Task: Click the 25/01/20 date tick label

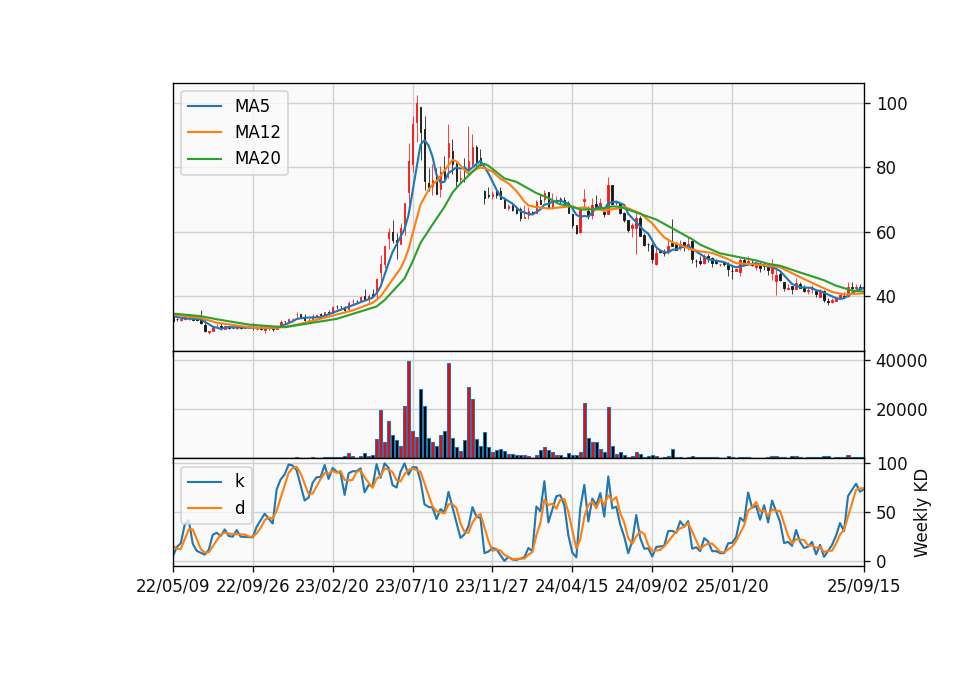Action: [x=732, y=586]
